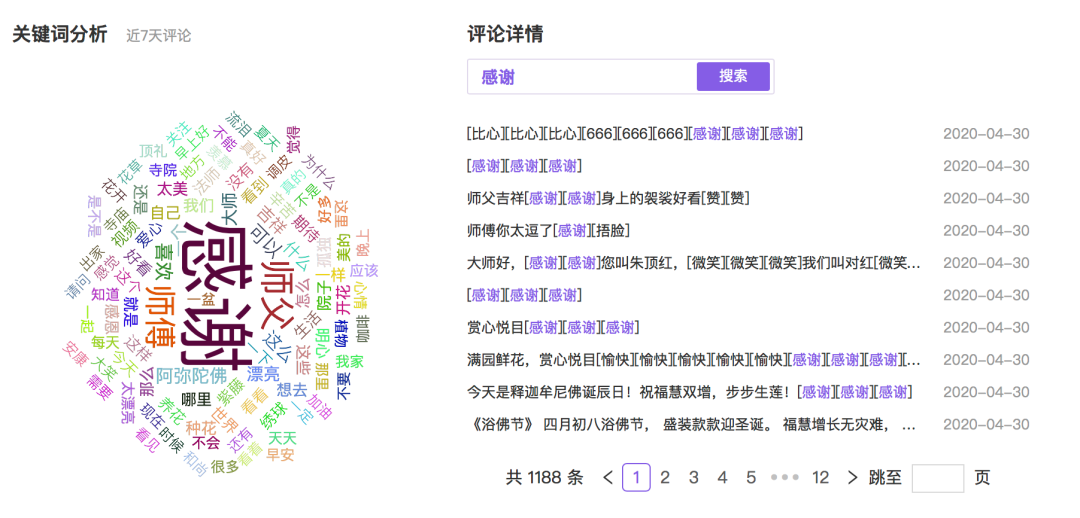Go to the next page arrow
1080x518 pixels.
click(852, 478)
